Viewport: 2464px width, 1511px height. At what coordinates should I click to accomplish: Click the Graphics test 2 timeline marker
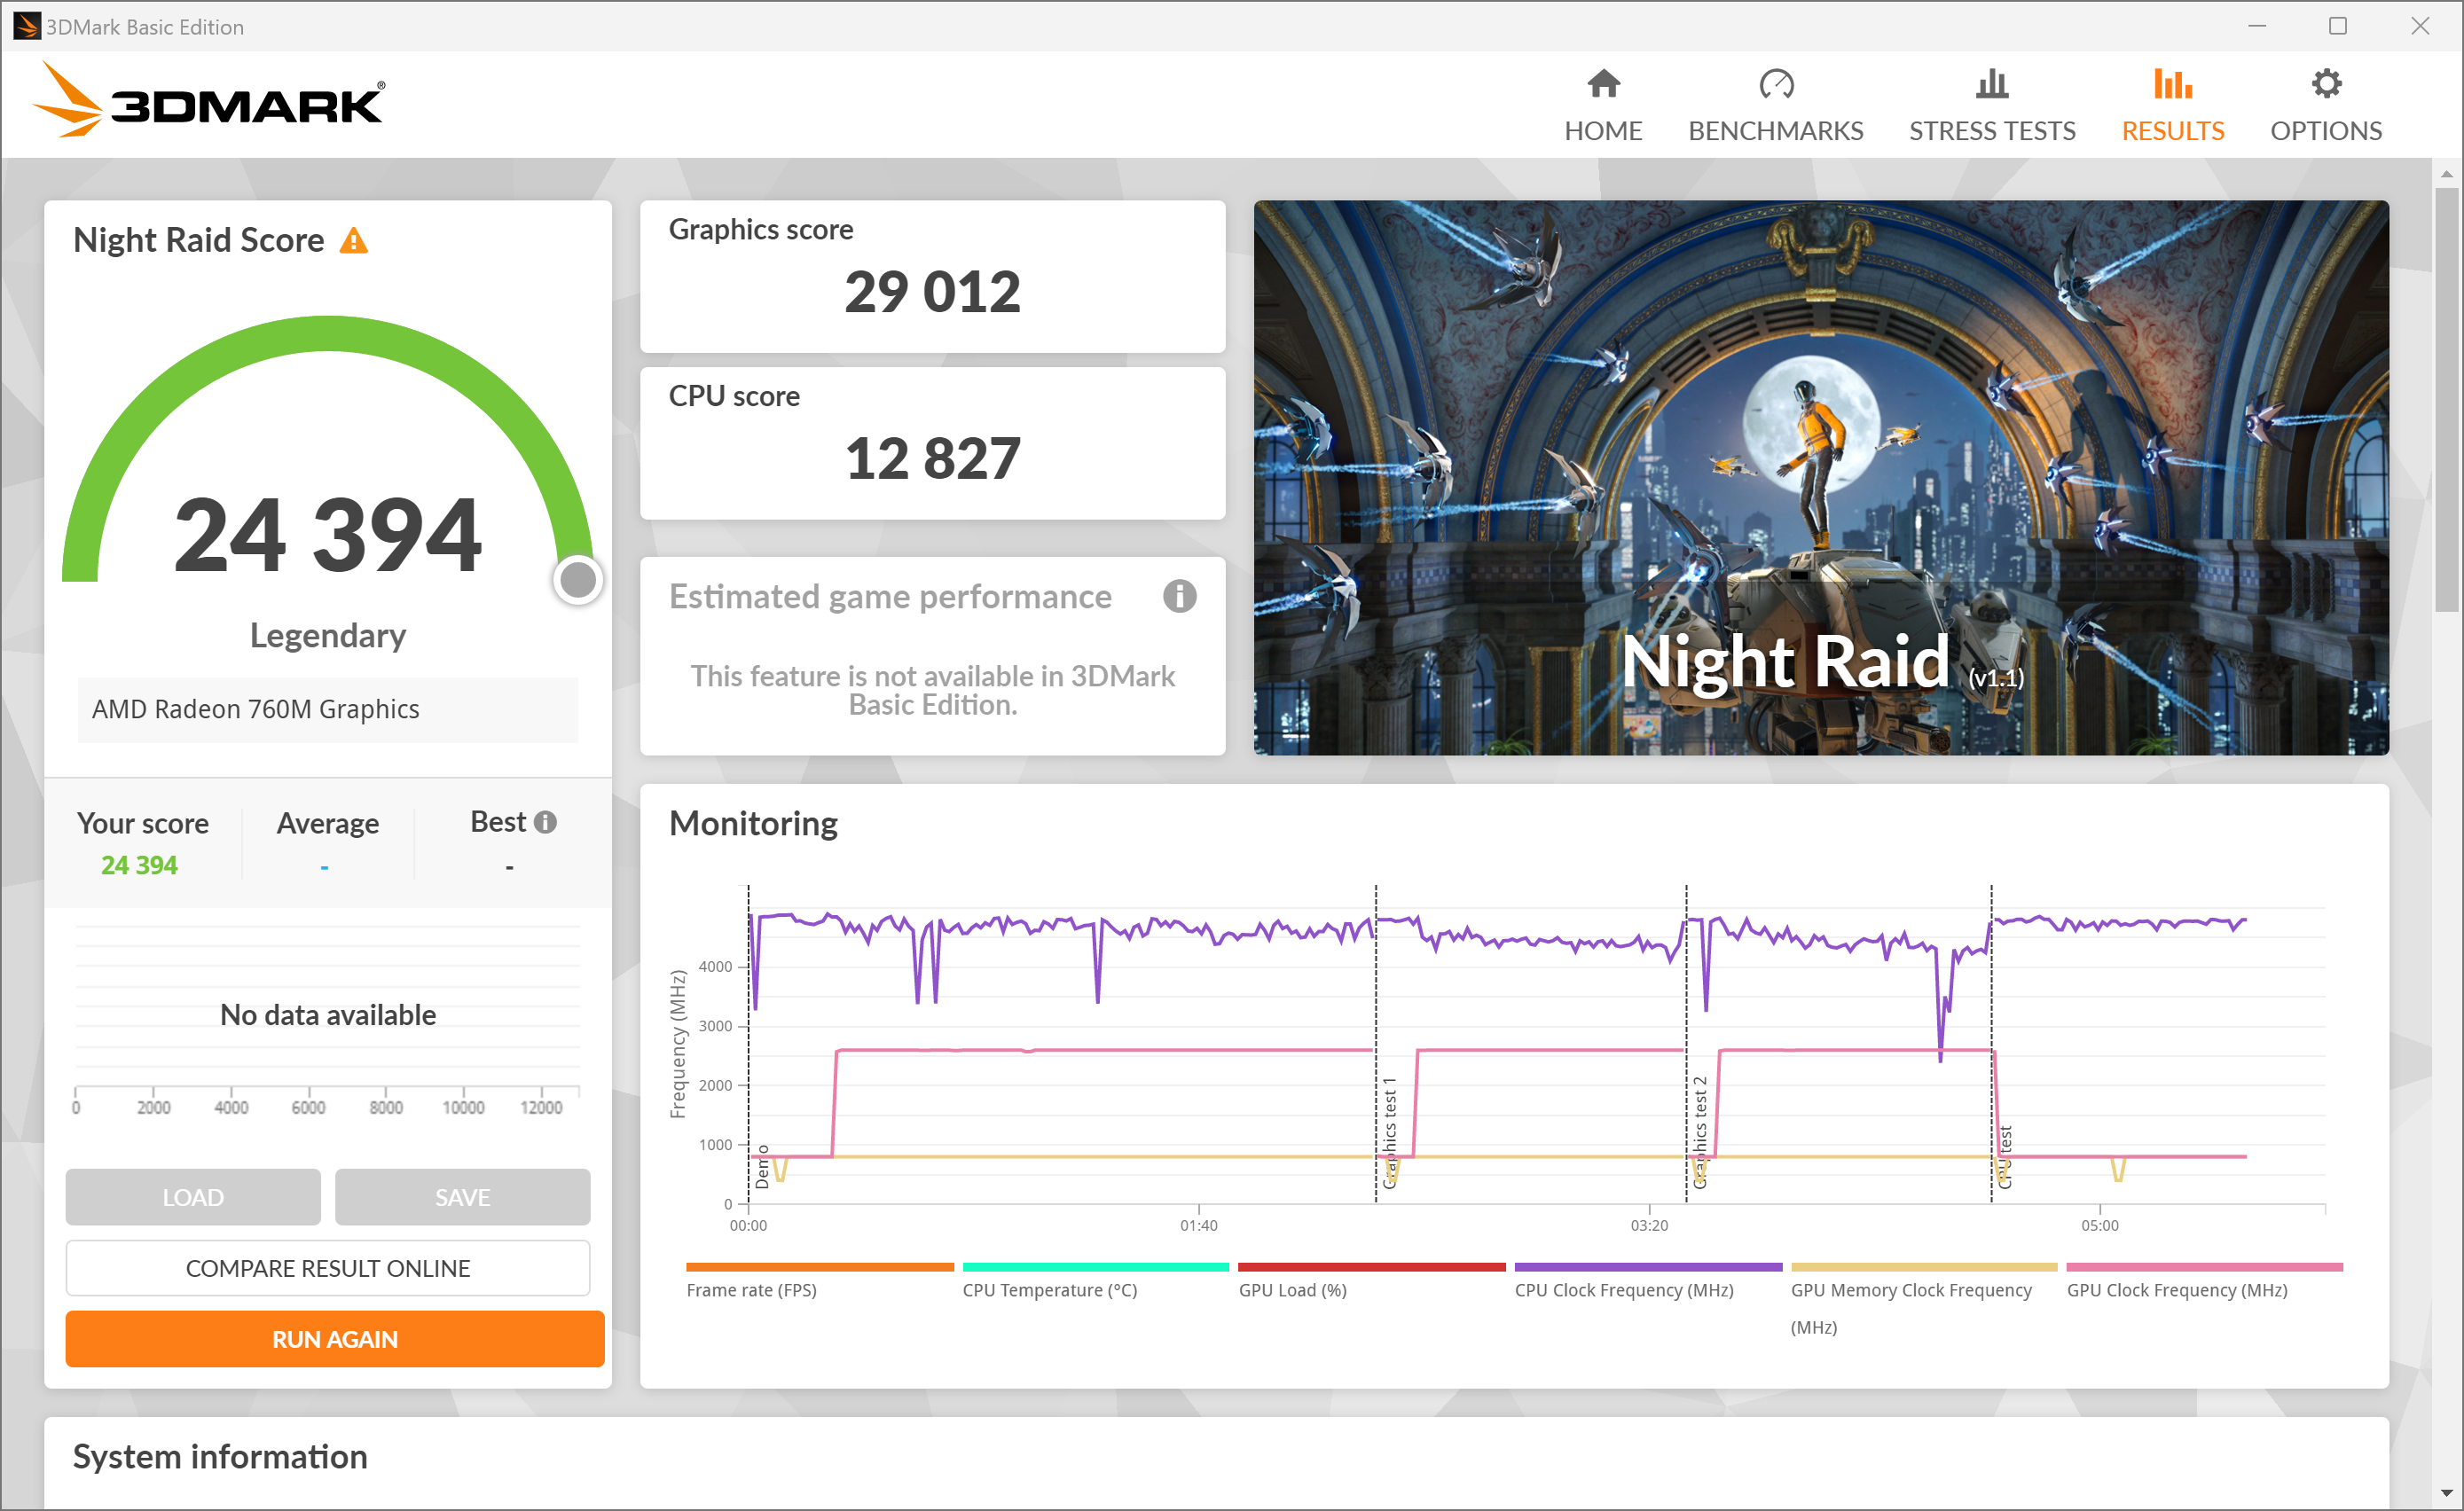pyautogui.click(x=1700, y=1133)
